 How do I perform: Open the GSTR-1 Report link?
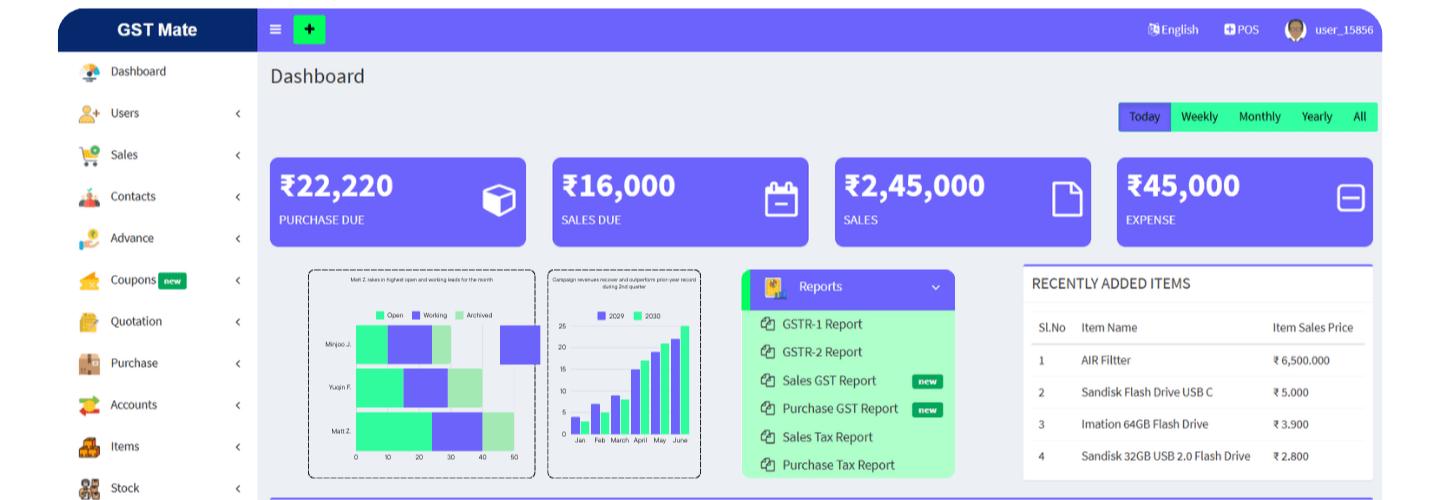coord(821,324)
